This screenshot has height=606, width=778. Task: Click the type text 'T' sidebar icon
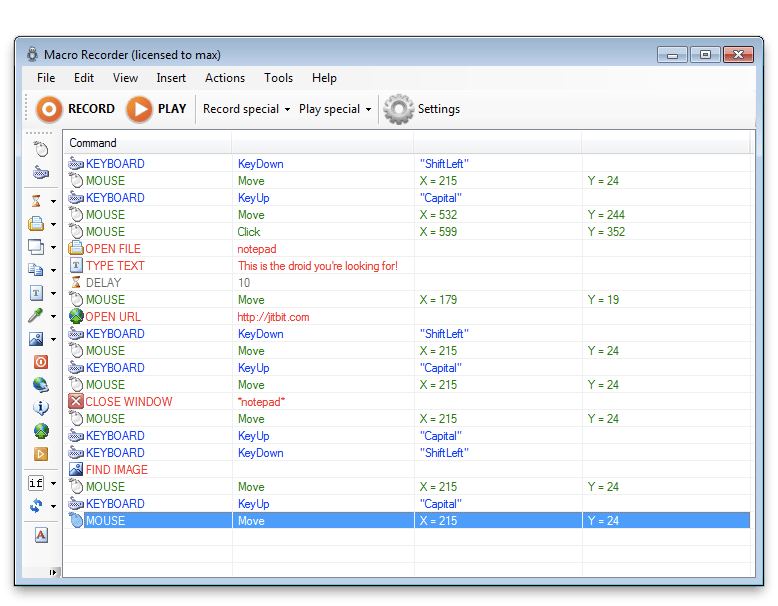(37, 293)
